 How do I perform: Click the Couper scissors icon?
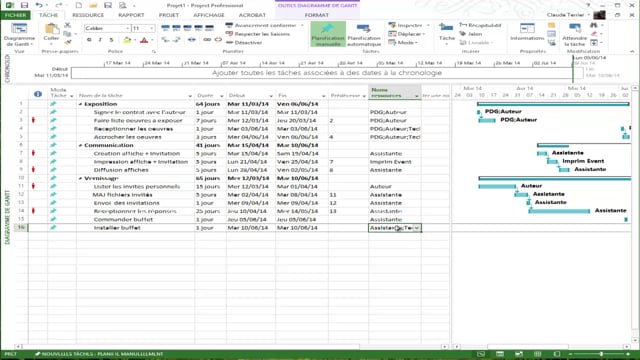click(68, 25)
